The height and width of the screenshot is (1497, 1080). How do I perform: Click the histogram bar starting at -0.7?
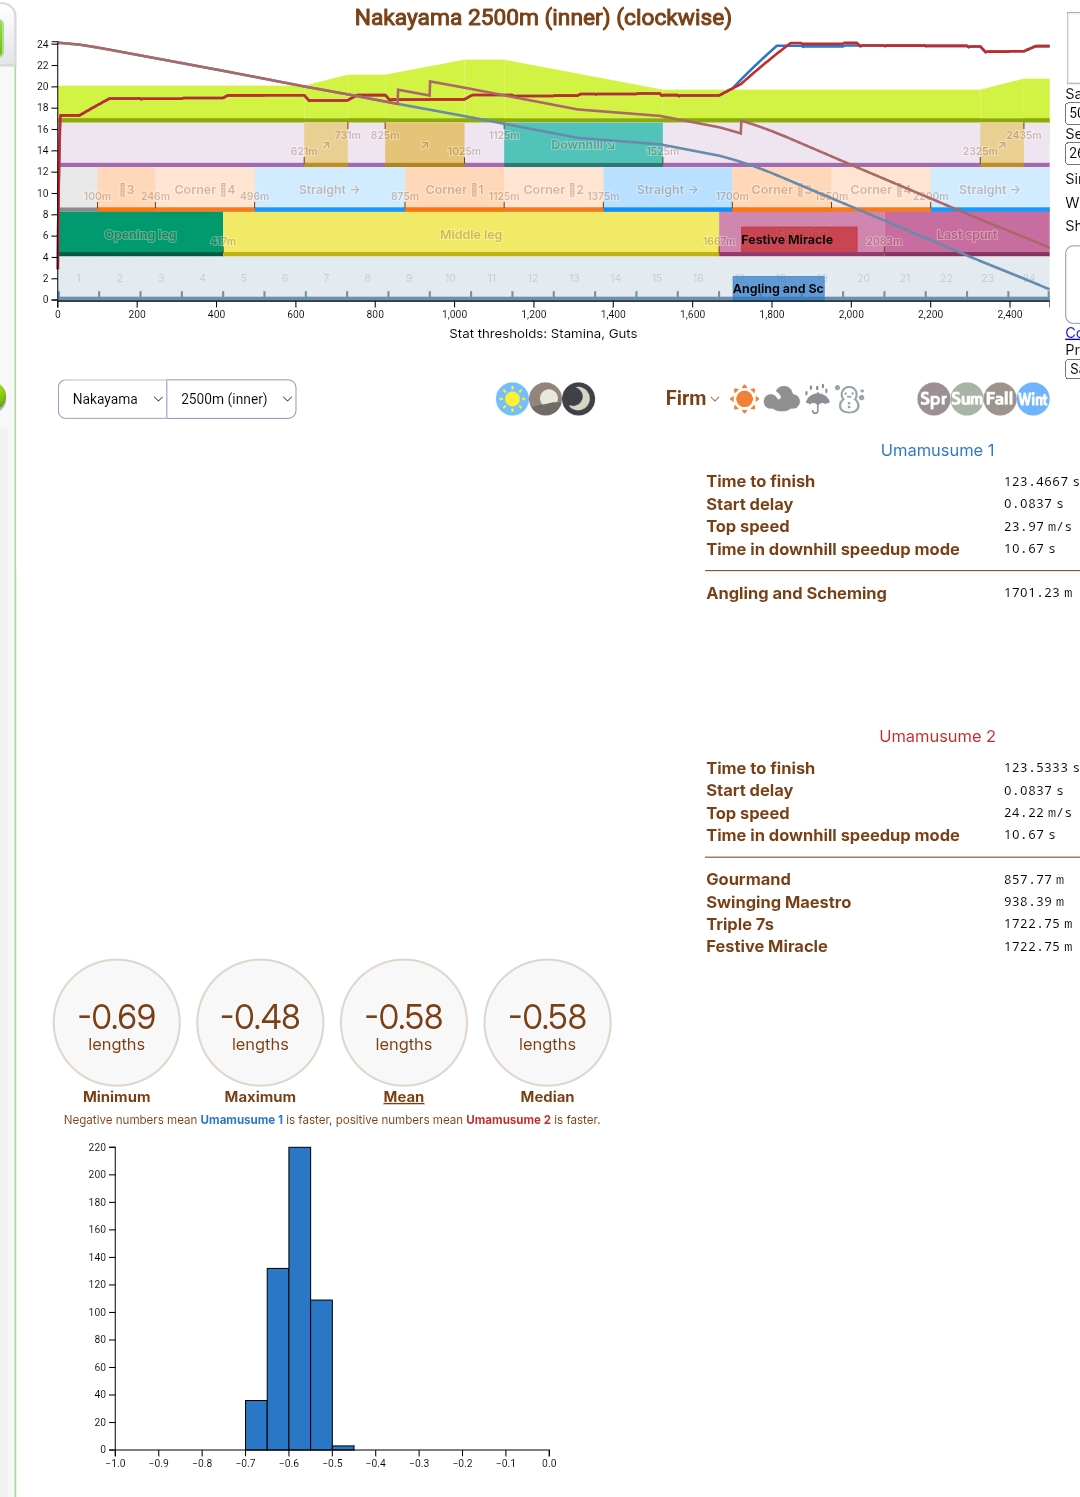click(256, 1425)
